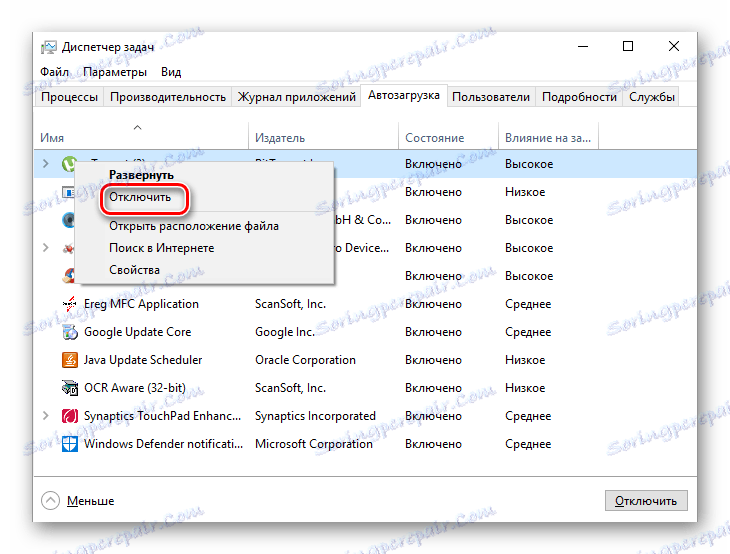The image size is (730, 554).
Task: Click the Отключить button at bottom right
Action: [x=646, y=500]
